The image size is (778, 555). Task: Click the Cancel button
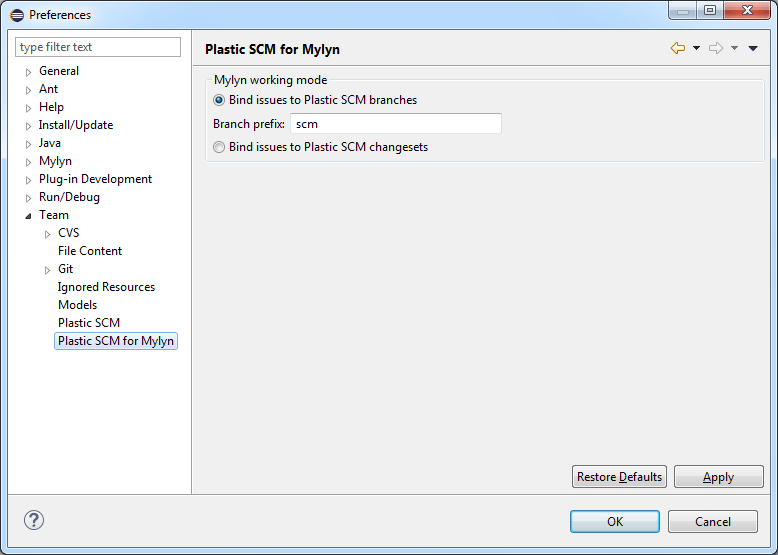pyautogui.click(x=713, y=521)
